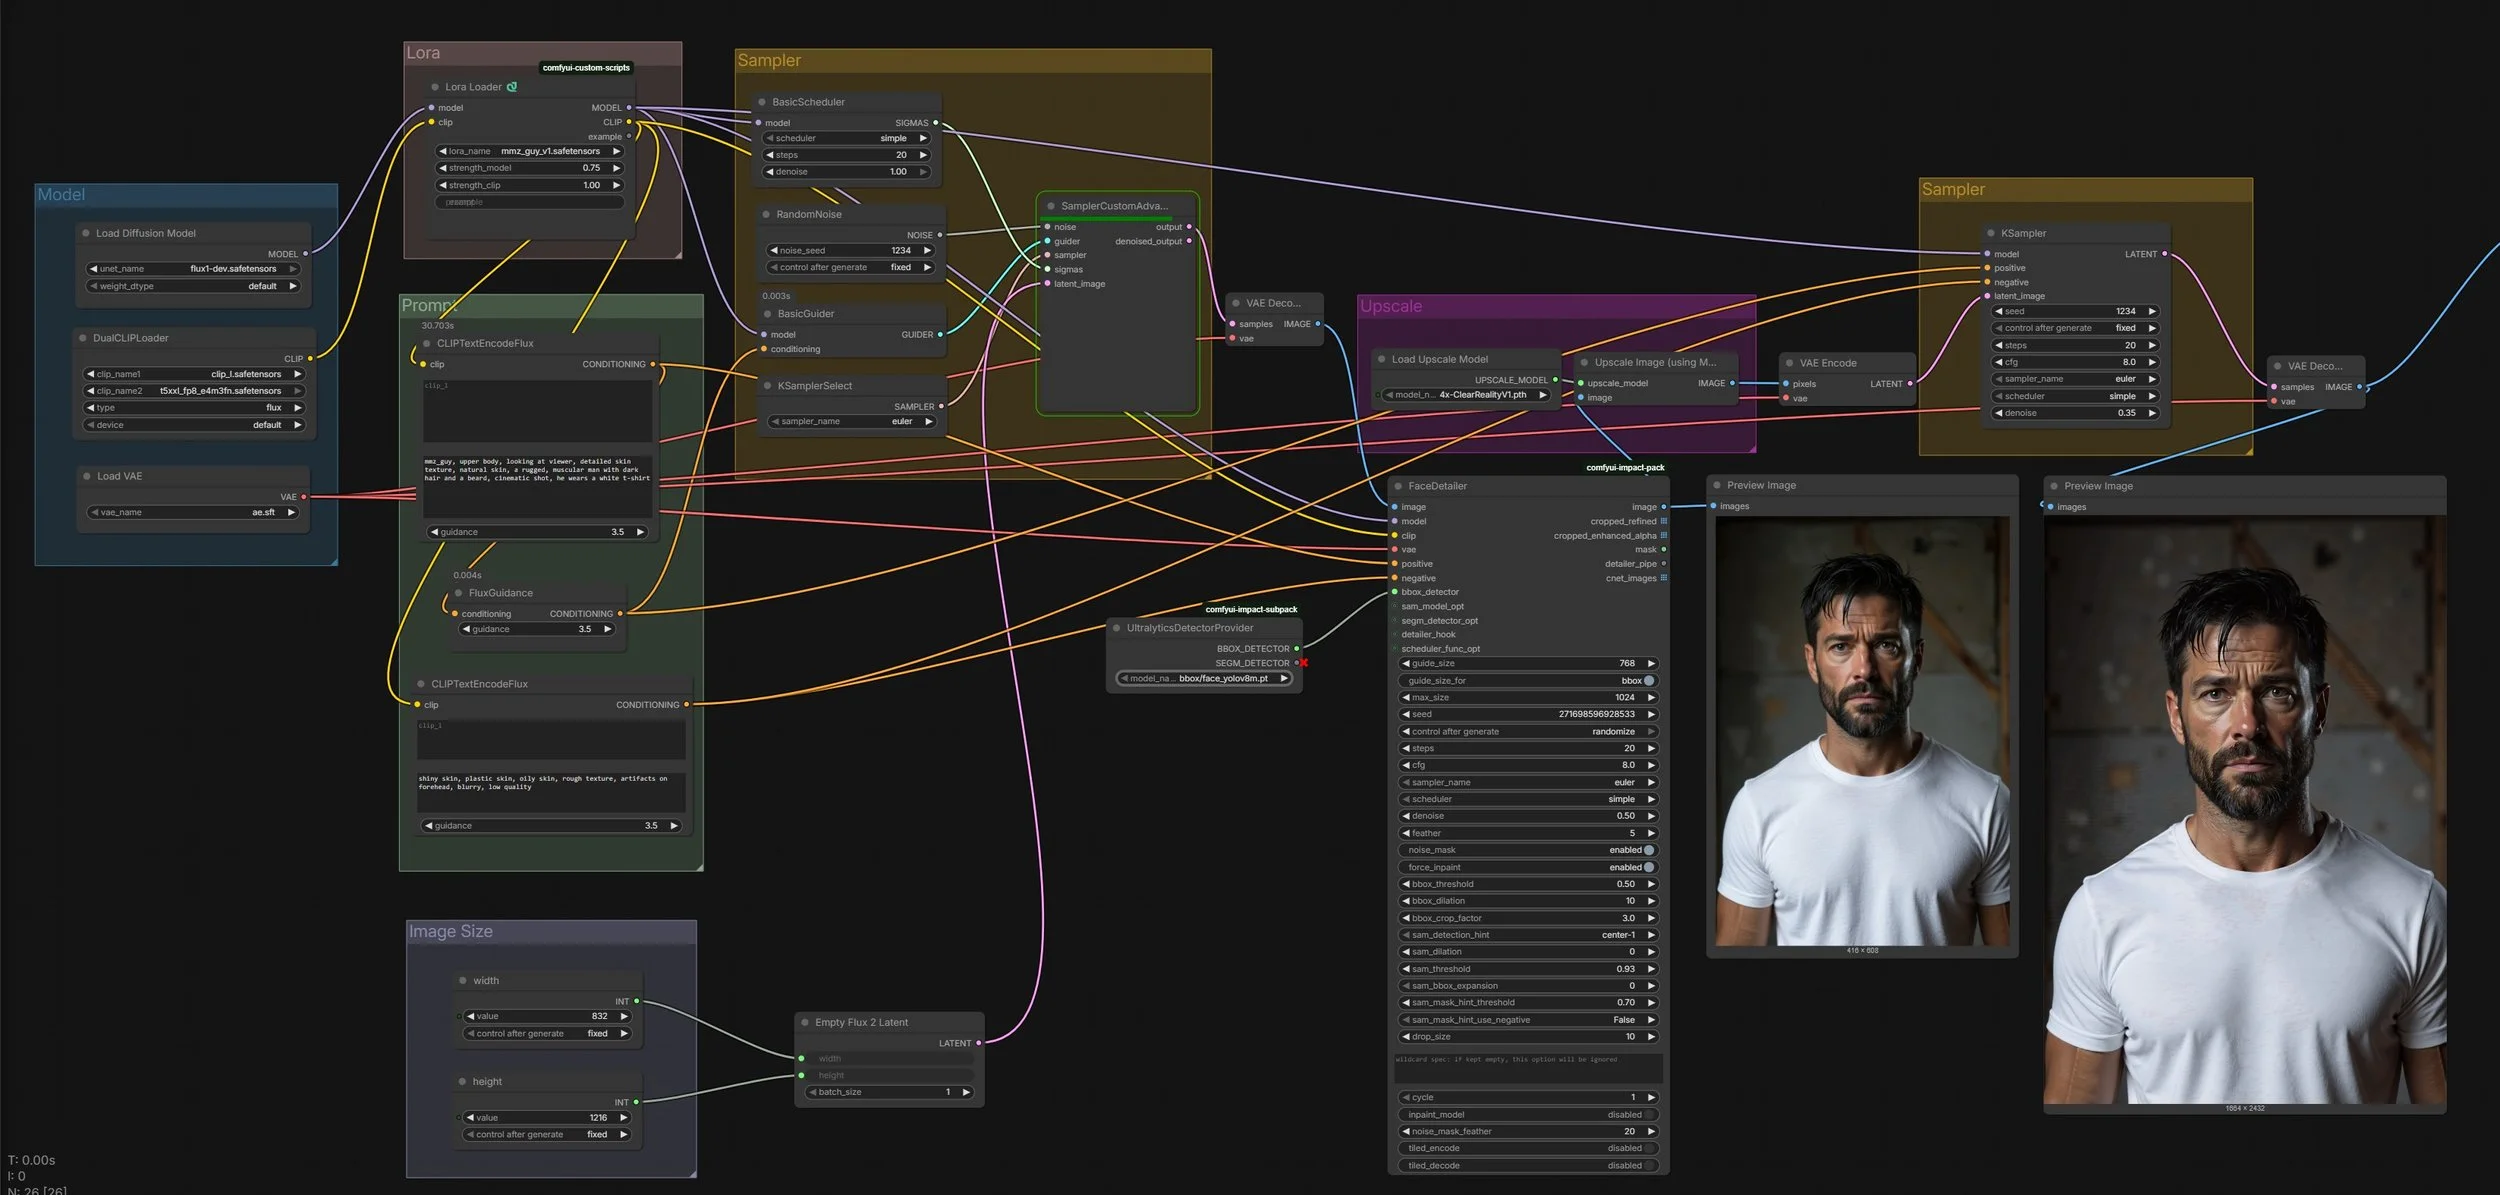Image resolution: width=2500 pixels, height=1195 pixels.
Task: Click the Empty Flux 2 Latent collapse dot
Action: (805, 1022)
